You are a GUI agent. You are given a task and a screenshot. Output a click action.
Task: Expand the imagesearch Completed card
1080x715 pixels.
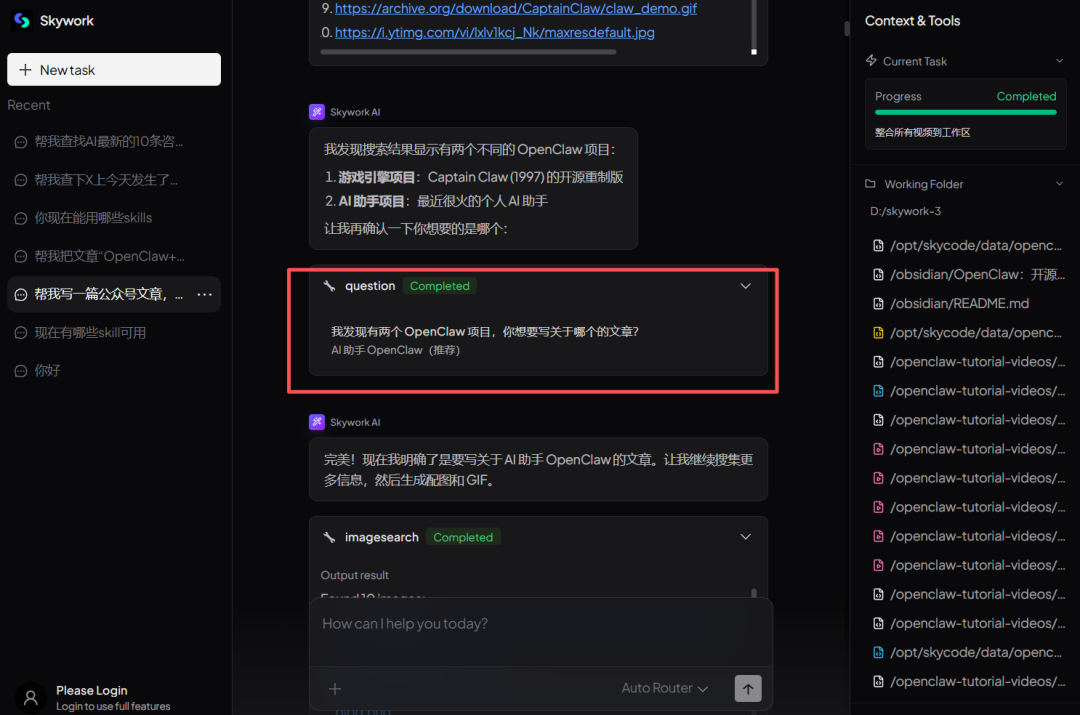[x=745, y=536]
